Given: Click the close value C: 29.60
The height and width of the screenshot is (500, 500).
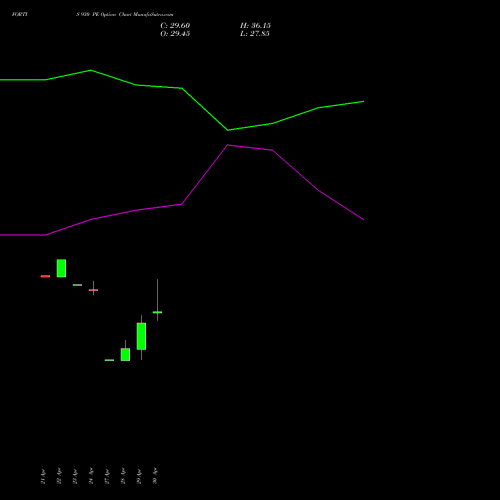Looking at the screenshot, I should [x=175, y=26].
